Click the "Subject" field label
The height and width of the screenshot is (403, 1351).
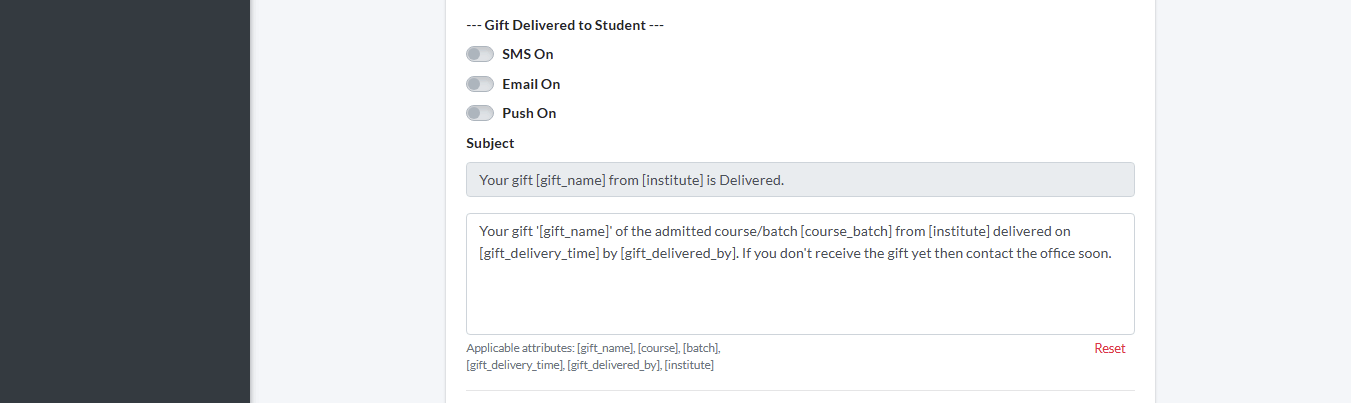(x=490, y=143)
